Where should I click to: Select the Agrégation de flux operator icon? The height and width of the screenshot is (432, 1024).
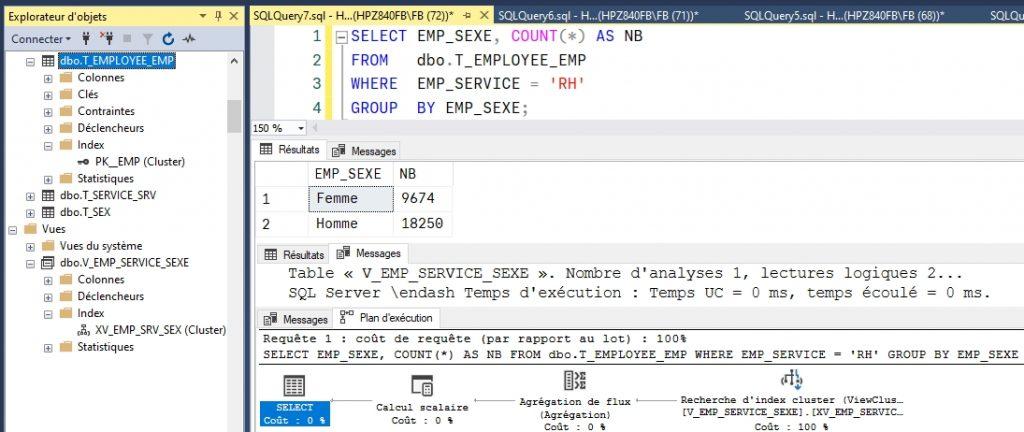tap(575, 380)
